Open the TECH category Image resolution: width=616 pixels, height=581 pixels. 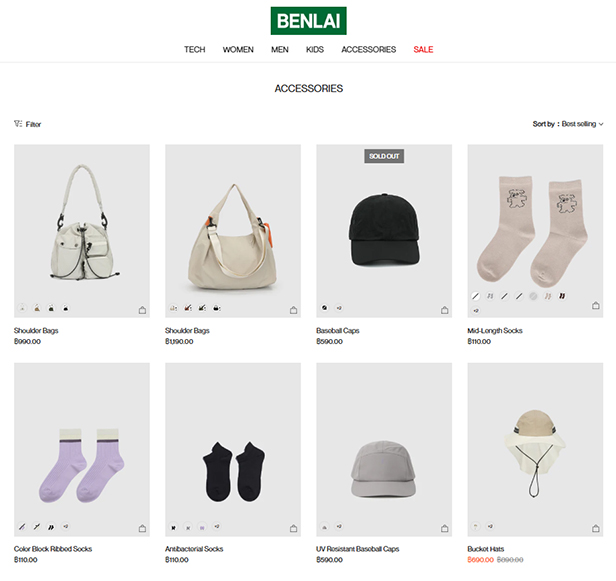point(194,49)
